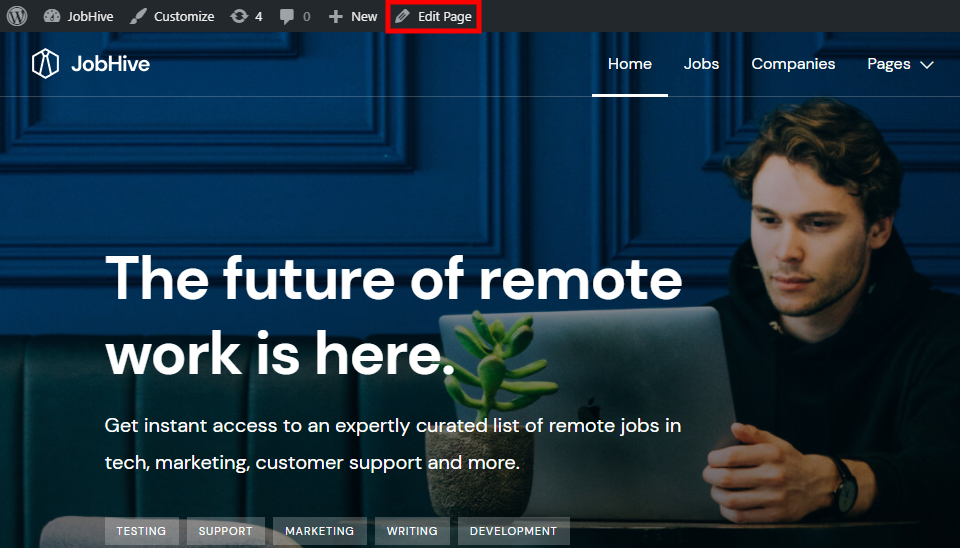Open the JobHive site menu in admin bar

click(90, 16)
